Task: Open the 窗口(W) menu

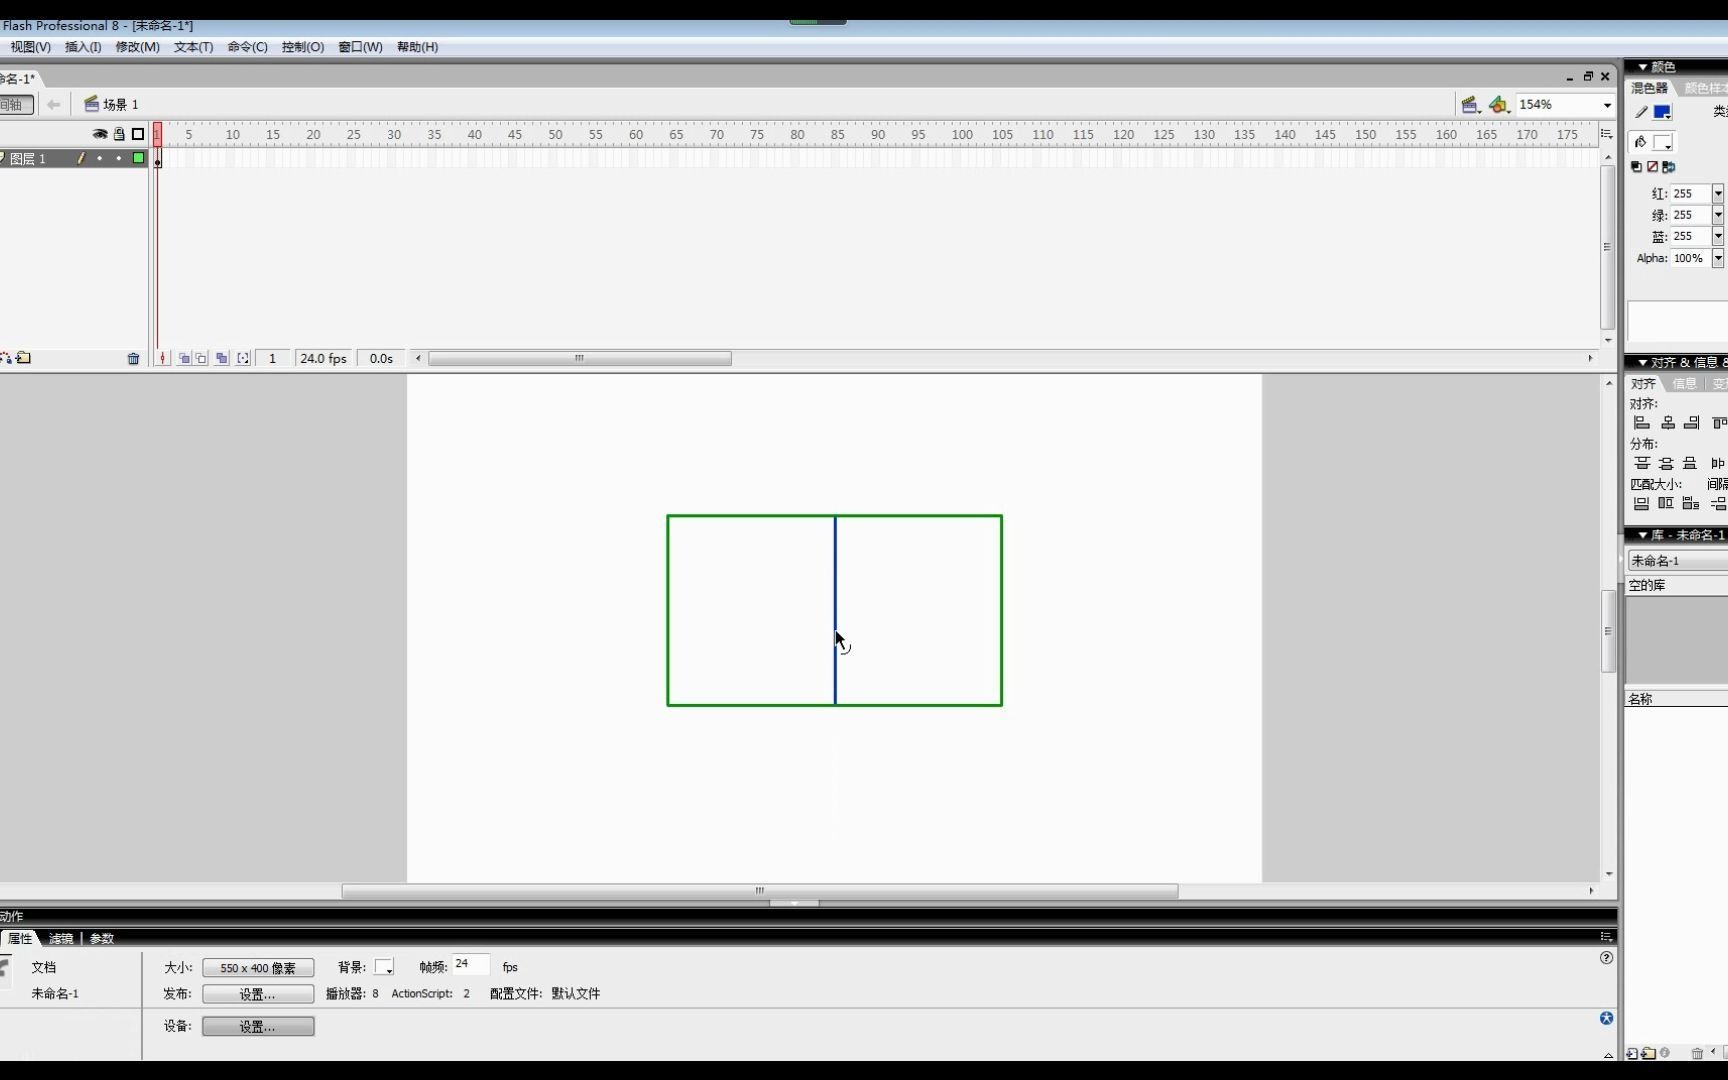Action: pos(360,47)
